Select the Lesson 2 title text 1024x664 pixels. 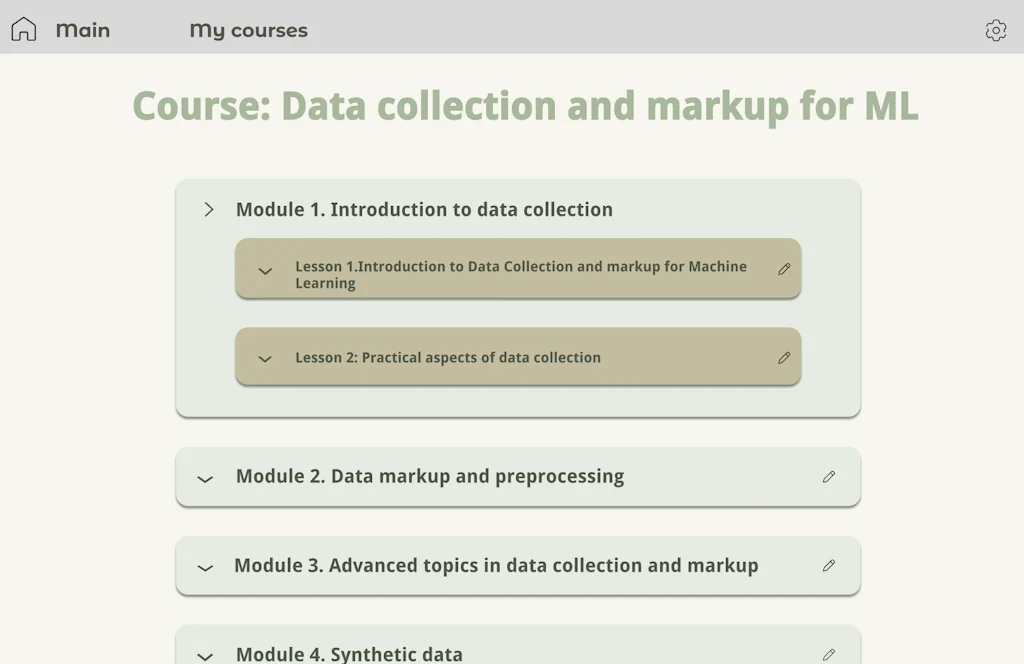tap(447, 357)
